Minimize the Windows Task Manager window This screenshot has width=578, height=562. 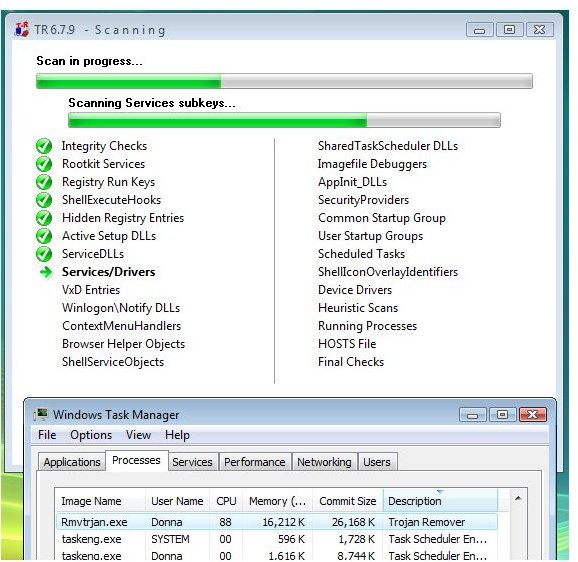pyautogui.click(x=473, y=415)
